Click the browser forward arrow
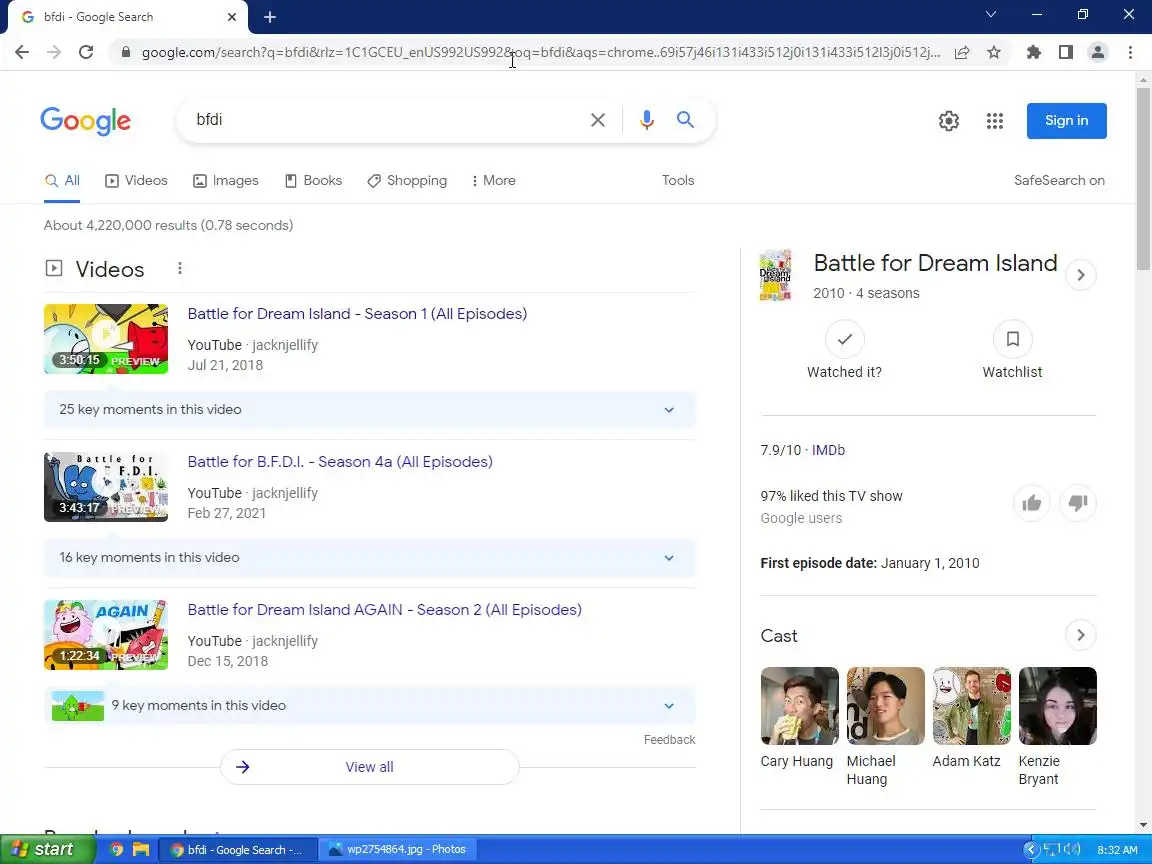1152x864 pixels. 54,52
